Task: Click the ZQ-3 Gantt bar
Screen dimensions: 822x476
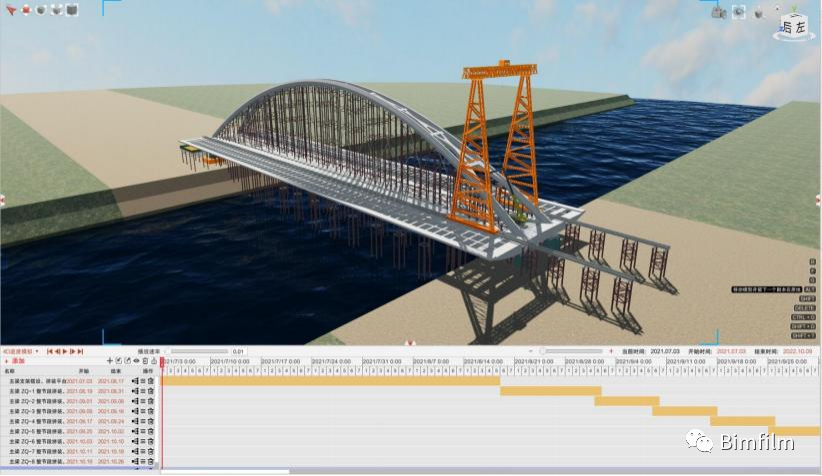Action: 685,411
